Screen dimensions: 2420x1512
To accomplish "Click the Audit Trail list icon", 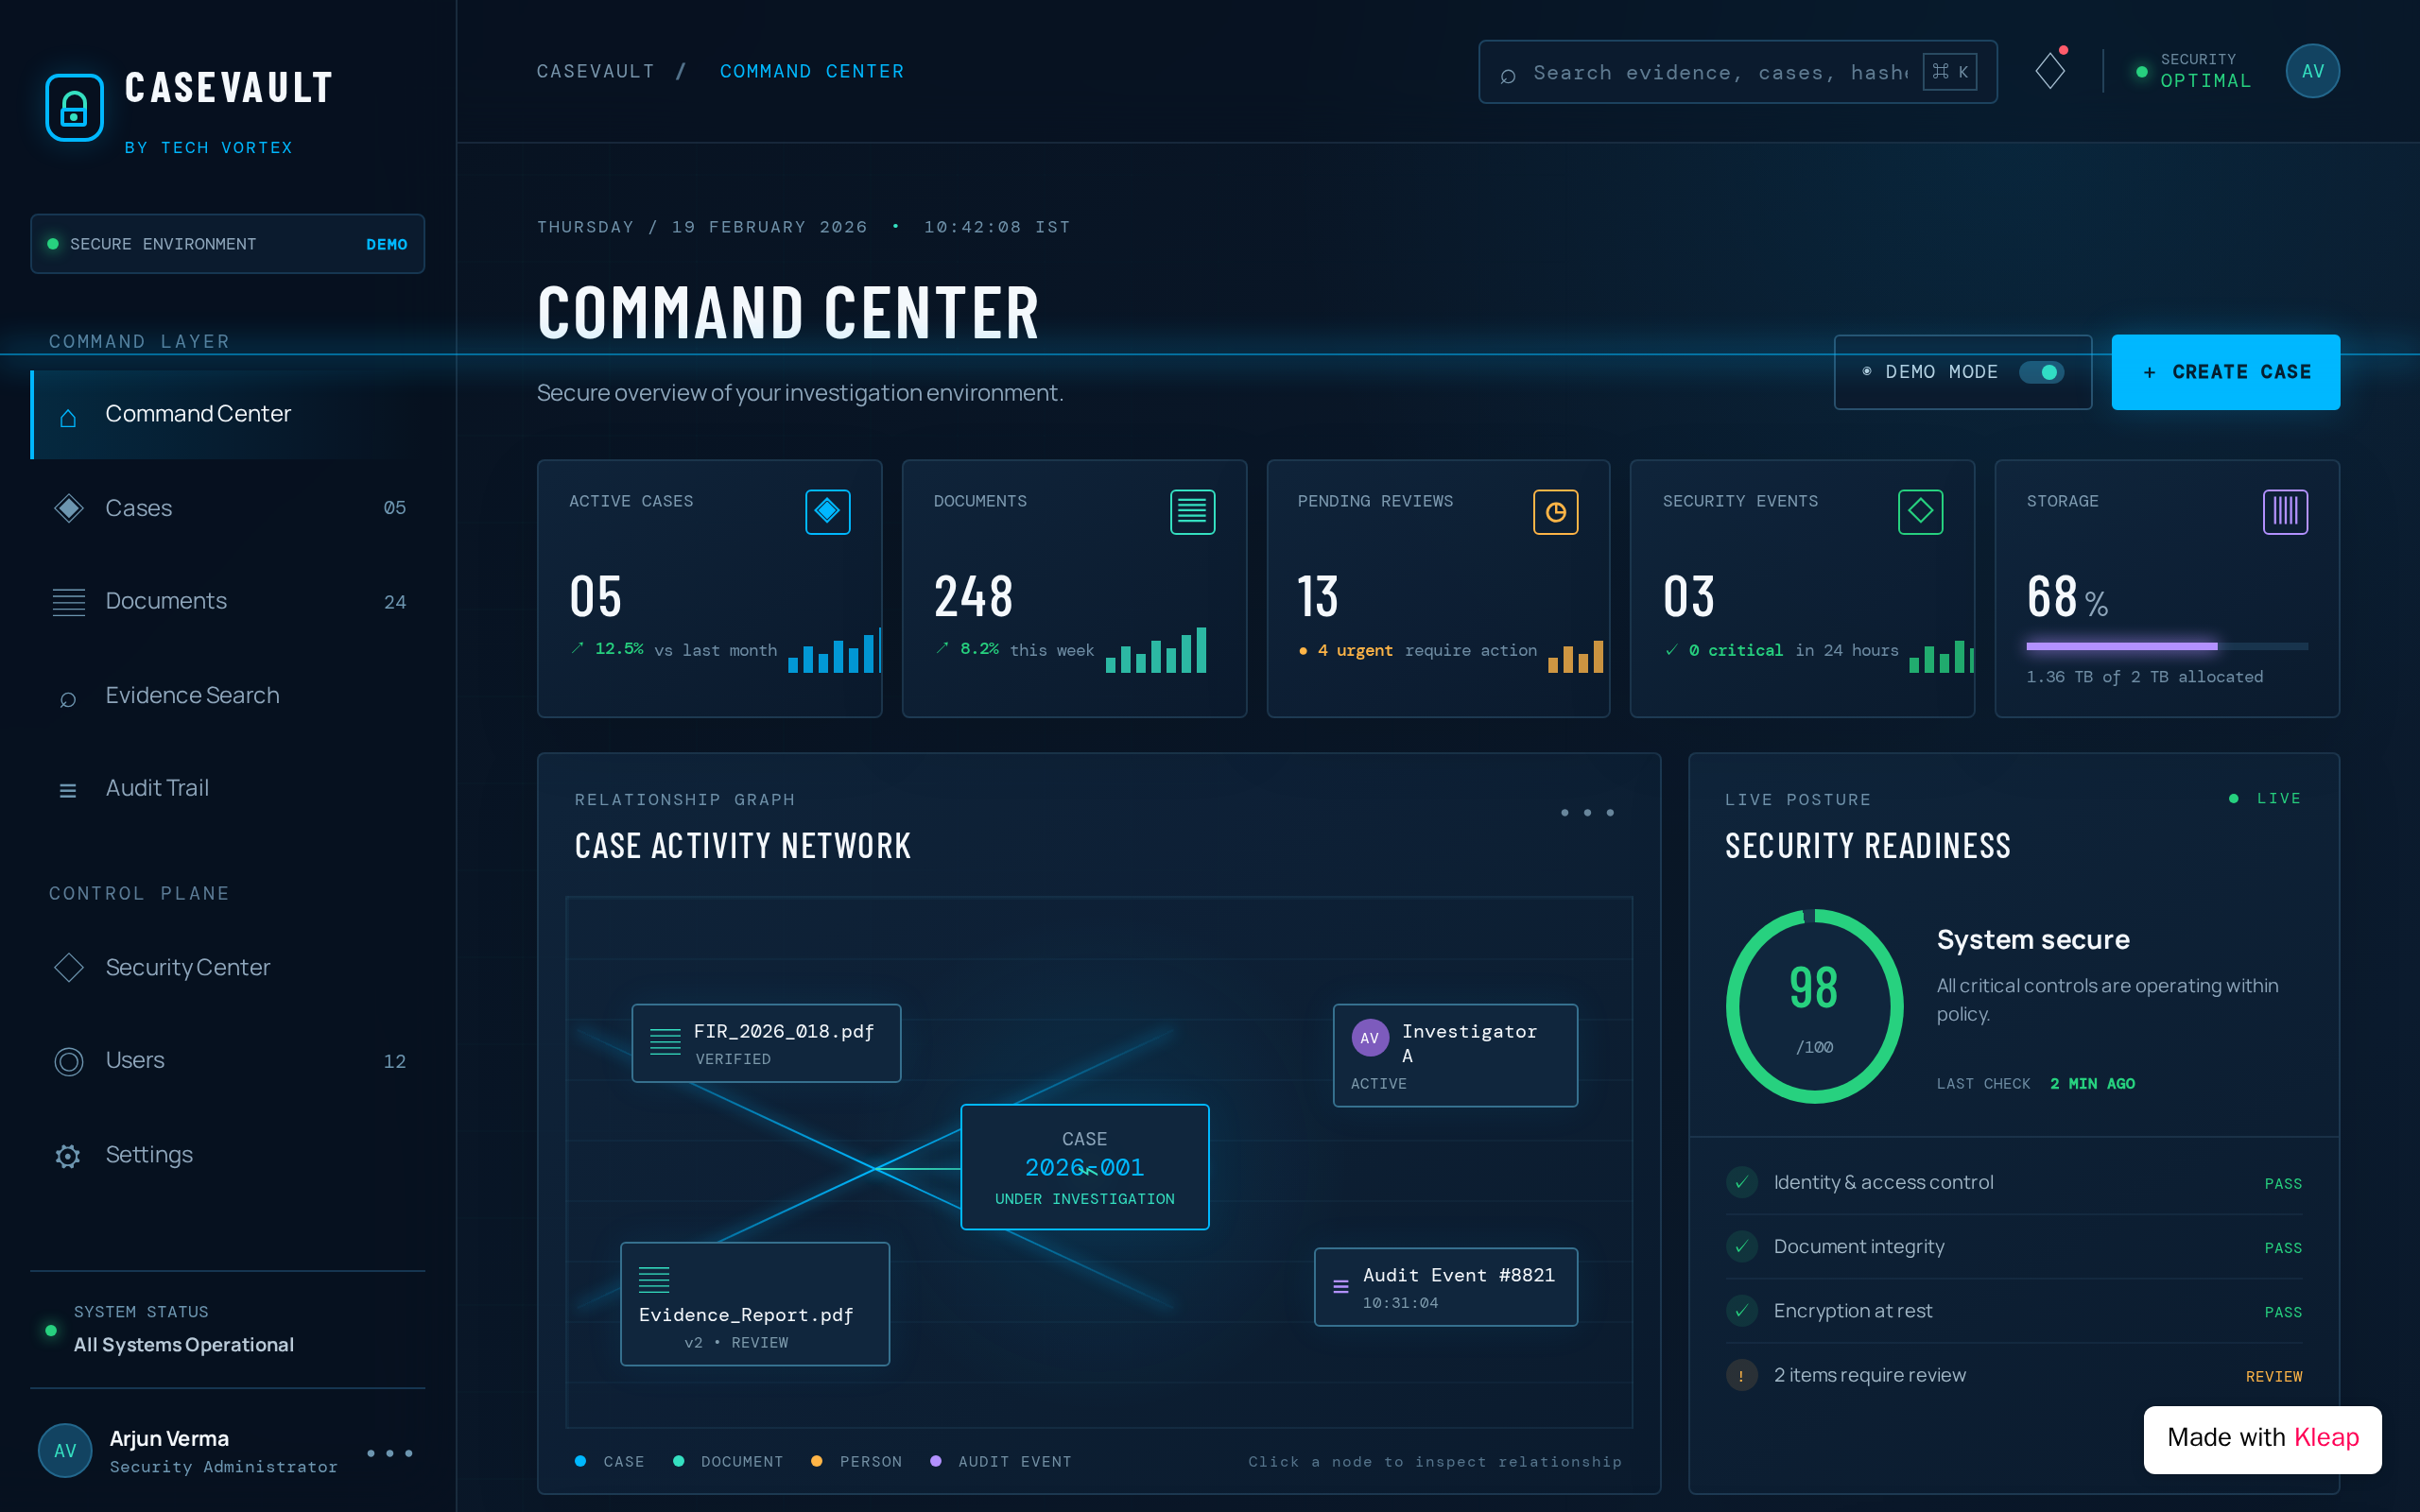I will (68, 790).
